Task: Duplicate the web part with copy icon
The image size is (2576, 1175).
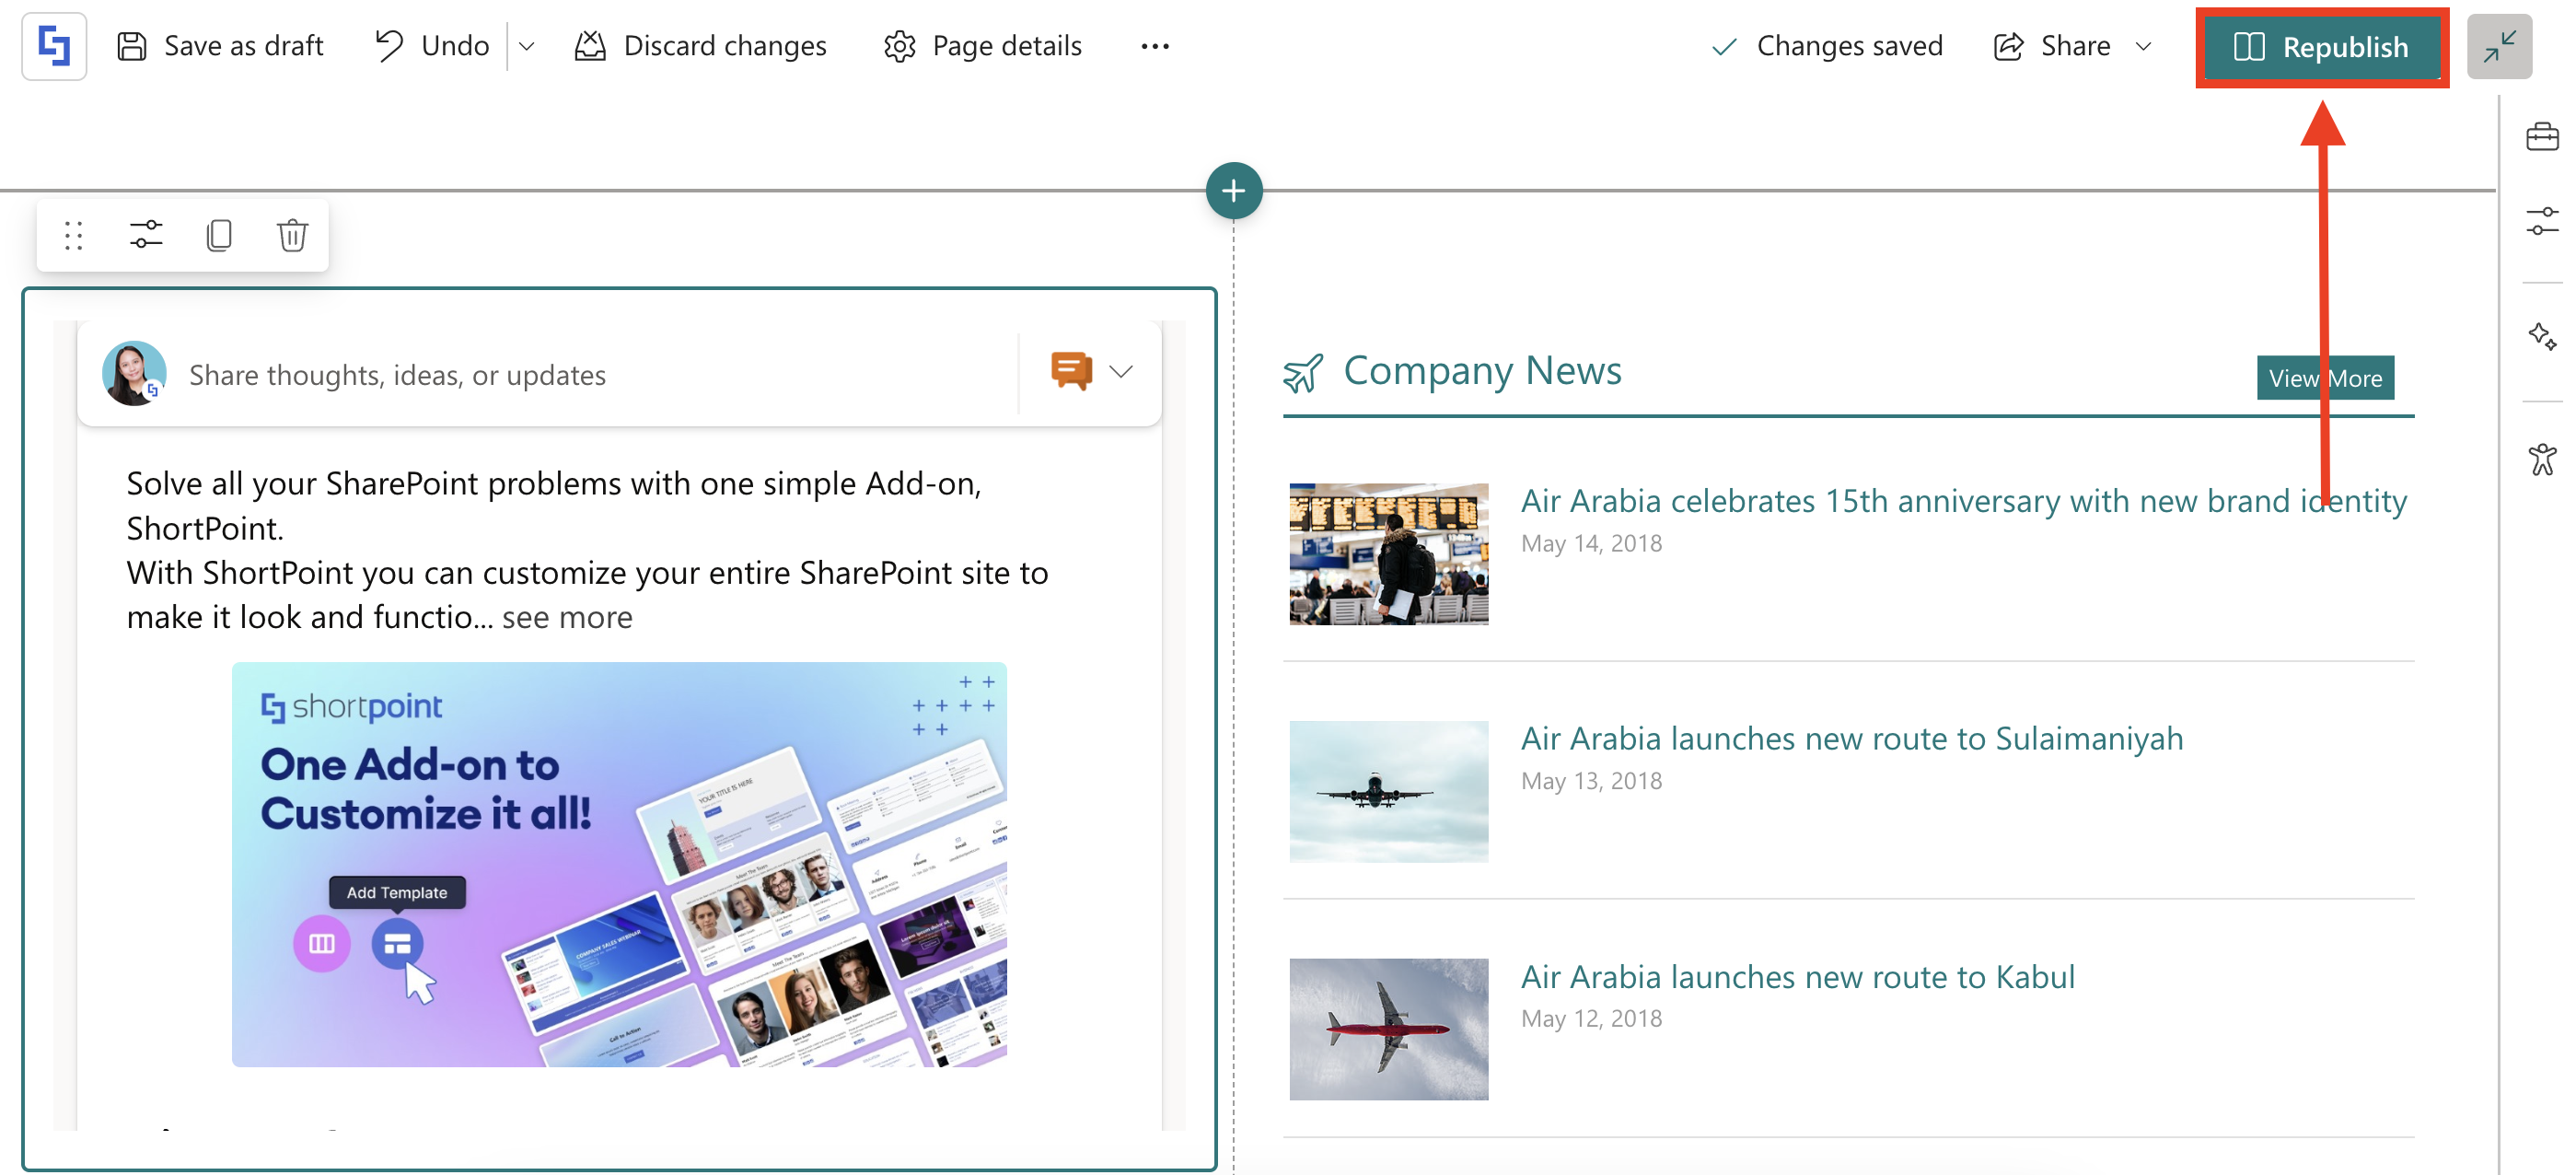Action: pyautogui.click(x=219, y=235)
